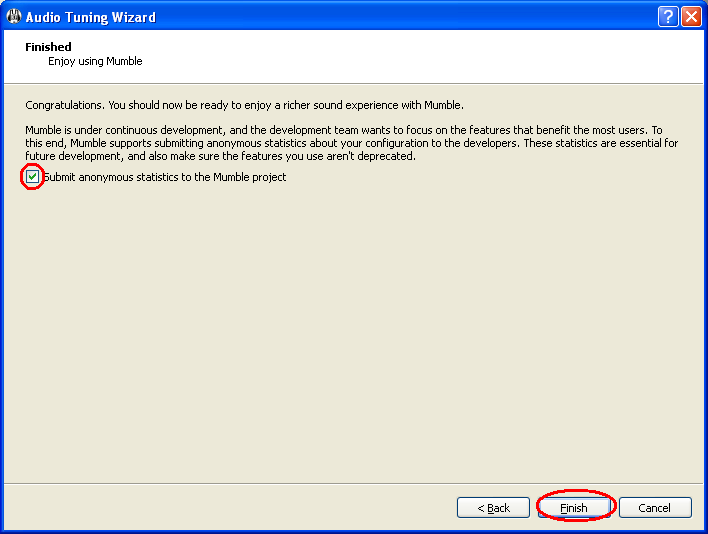Screen dimensions: 708x534
Task: Go back with the Back button
Action: 493,508
